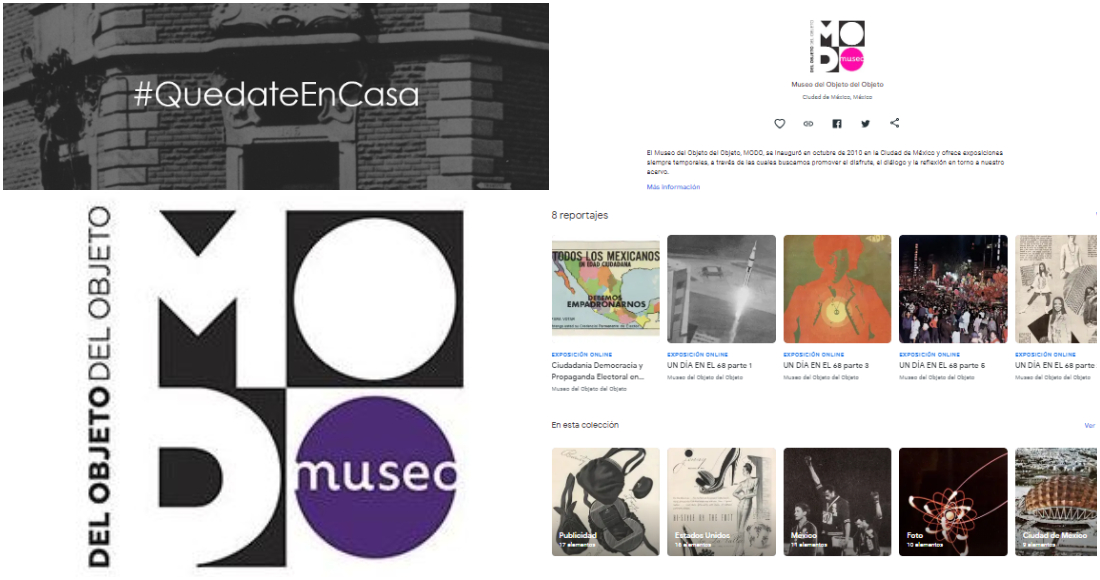Image resolution: width=1100 pixels, height=580 pixels.
Task: Select the México collection tile
Action: [x=837, y=502]
